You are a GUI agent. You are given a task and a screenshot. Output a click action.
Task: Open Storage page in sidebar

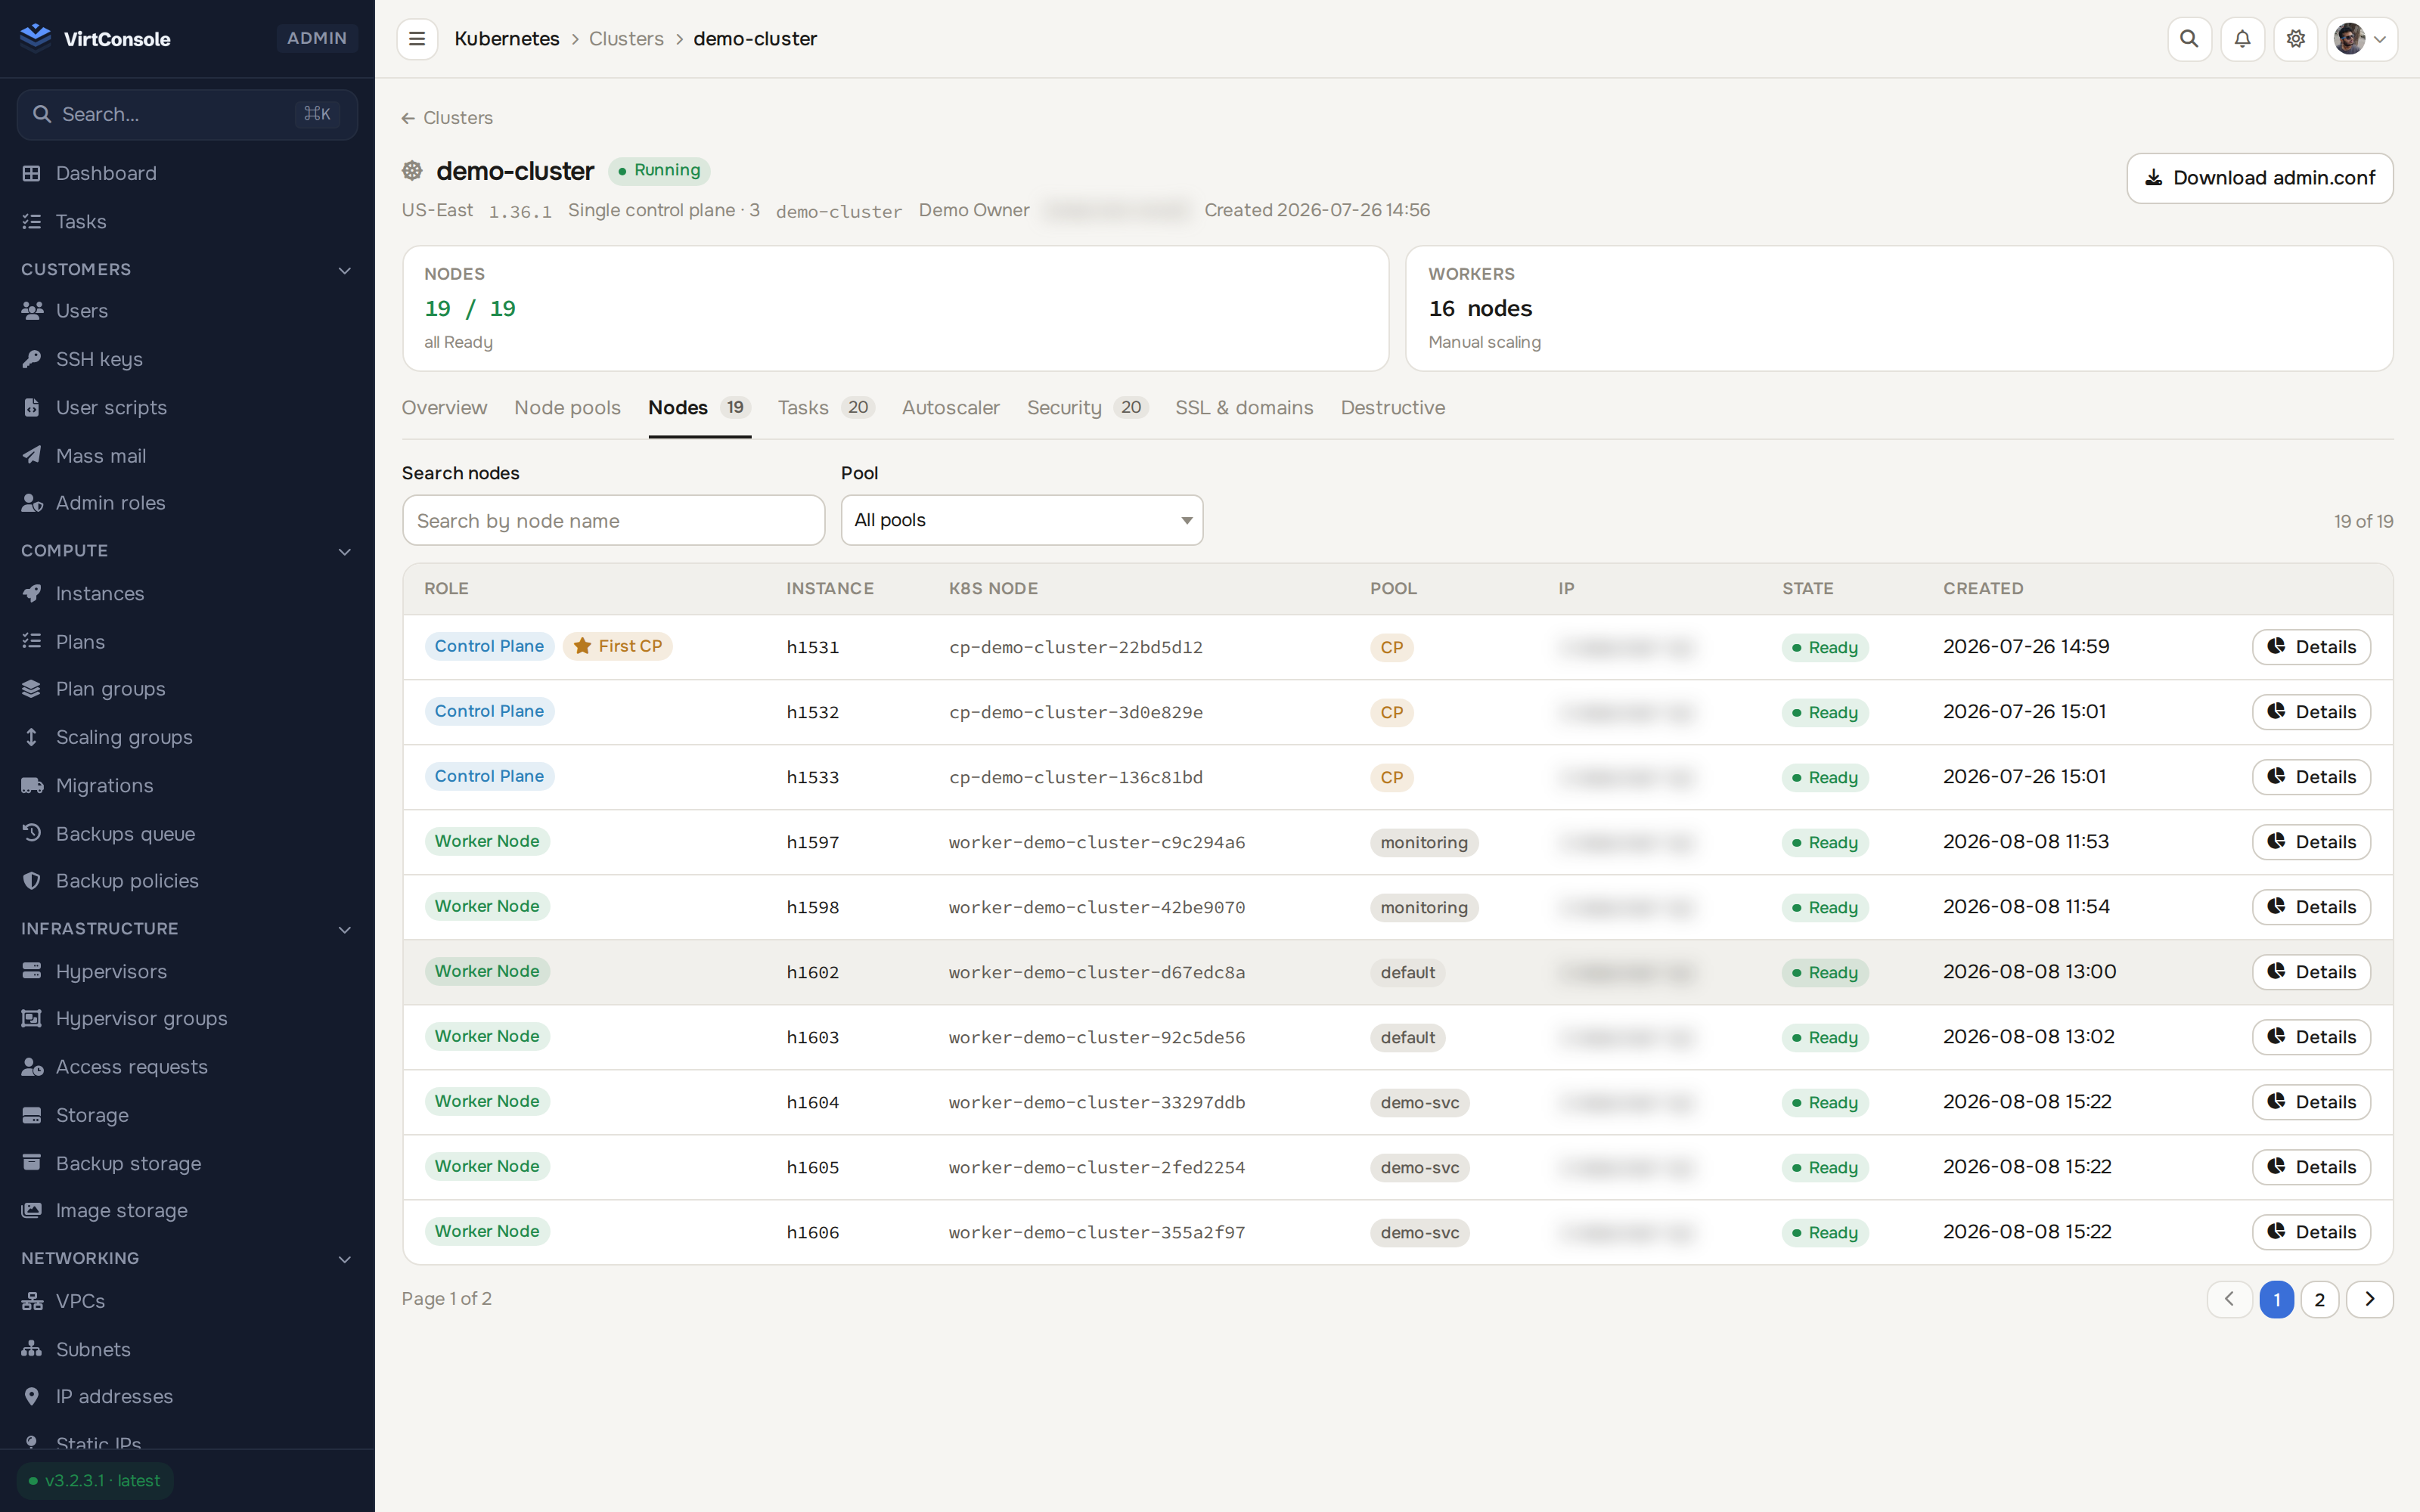[187, 1115]
